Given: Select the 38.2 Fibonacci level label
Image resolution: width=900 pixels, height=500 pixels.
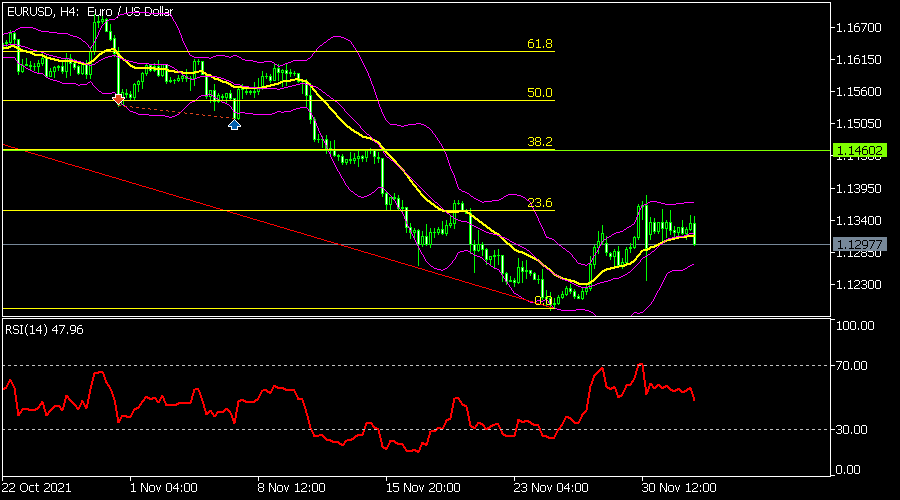Looking at the screenshot, I should coord(540,141).
